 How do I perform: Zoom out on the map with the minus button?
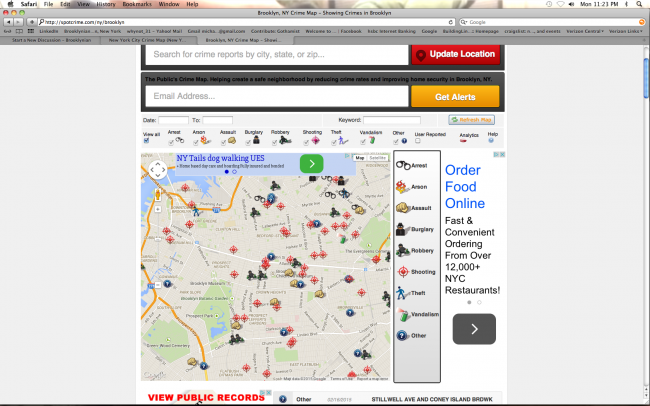click(158, 285)
